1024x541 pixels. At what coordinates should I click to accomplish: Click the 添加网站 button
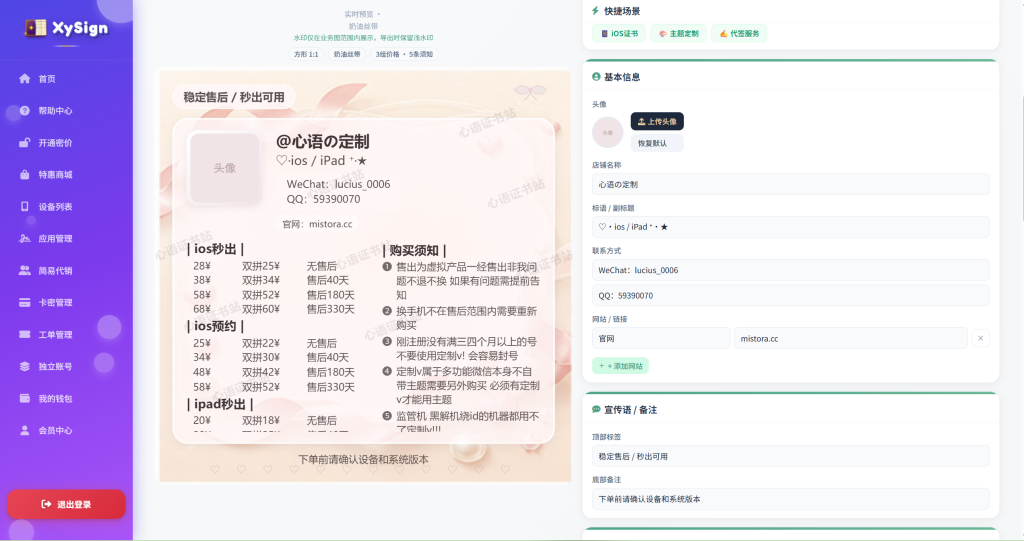620,366
